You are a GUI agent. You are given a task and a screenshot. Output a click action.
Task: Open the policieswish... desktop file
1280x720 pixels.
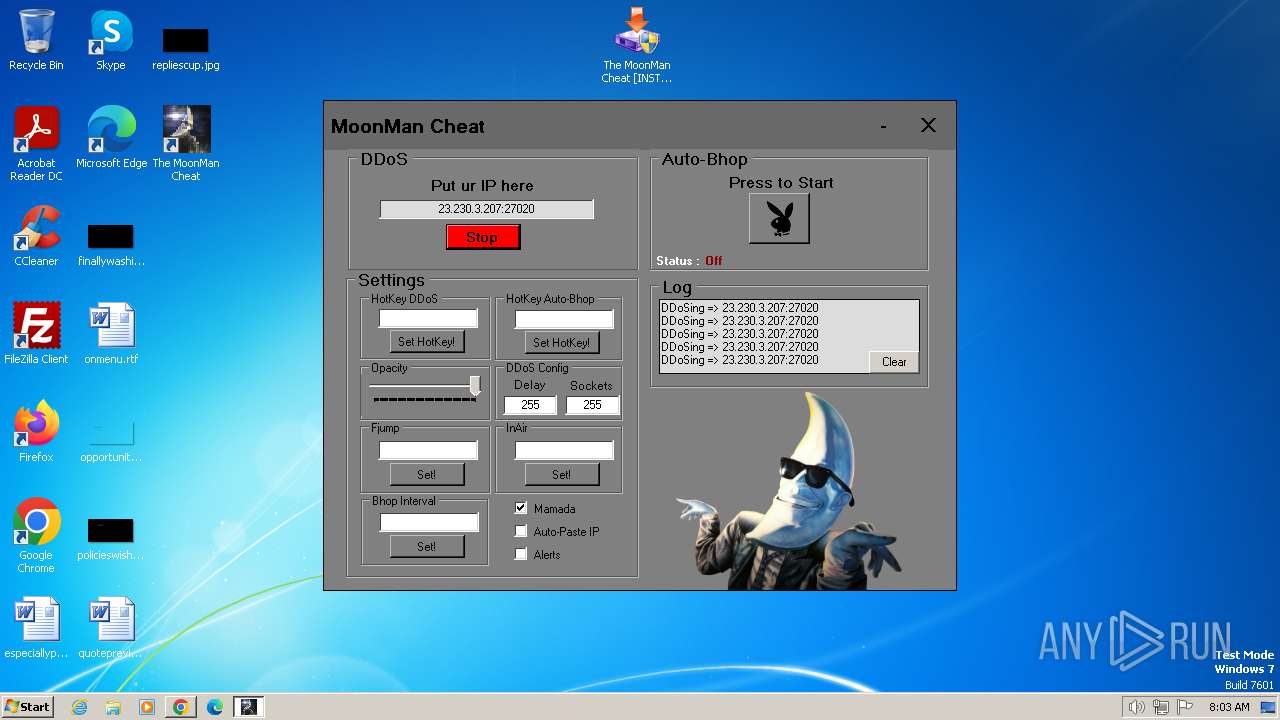(x=111, y=538)
